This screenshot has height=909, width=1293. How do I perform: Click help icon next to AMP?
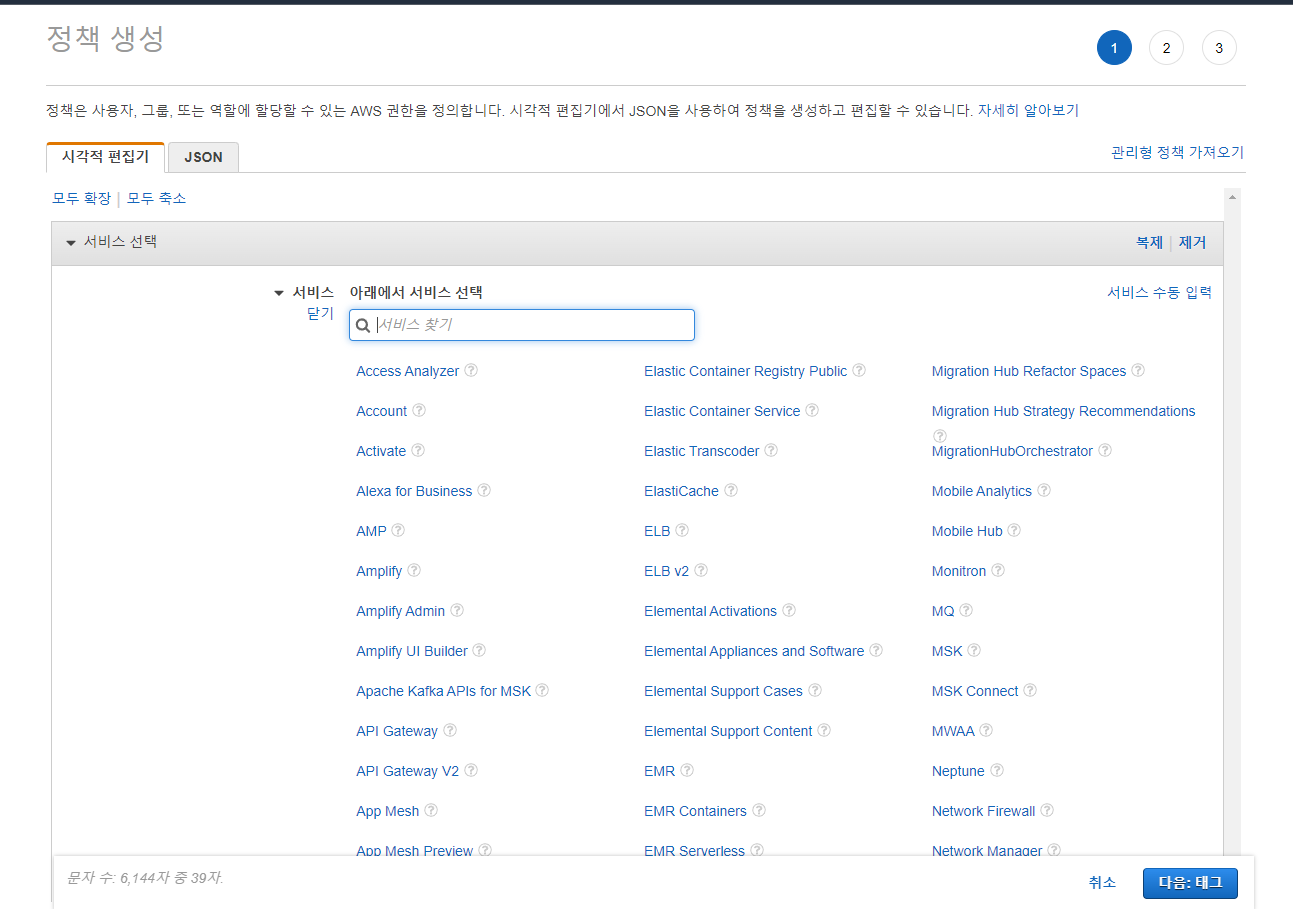(x=398, y=530)
